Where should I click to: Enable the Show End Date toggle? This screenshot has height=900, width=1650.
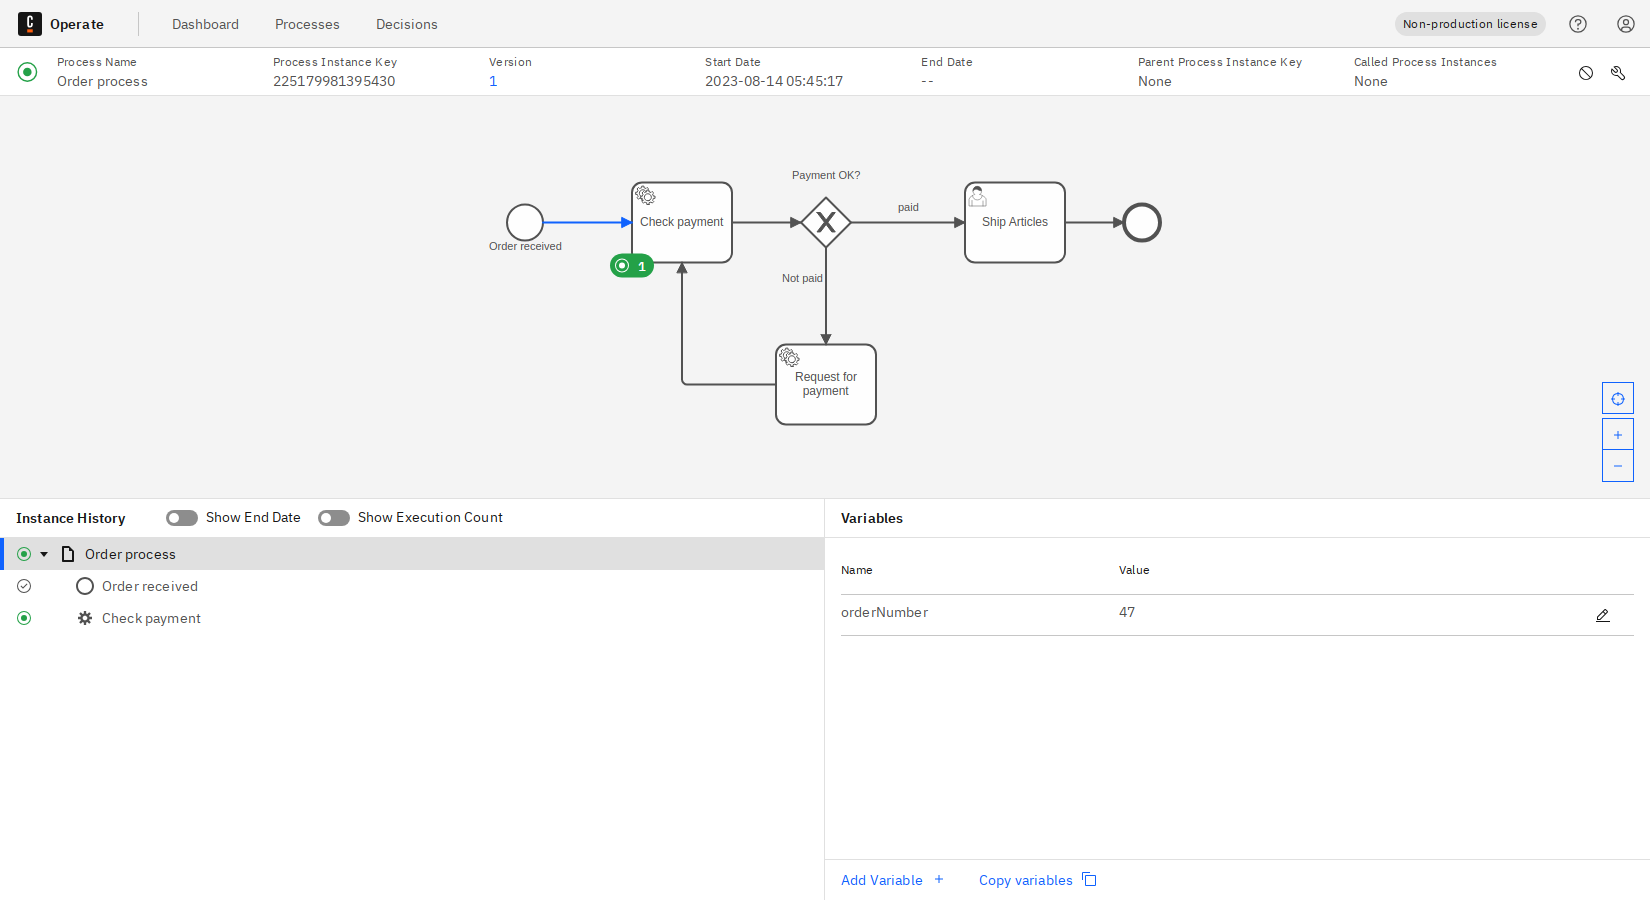coord(181,517)
